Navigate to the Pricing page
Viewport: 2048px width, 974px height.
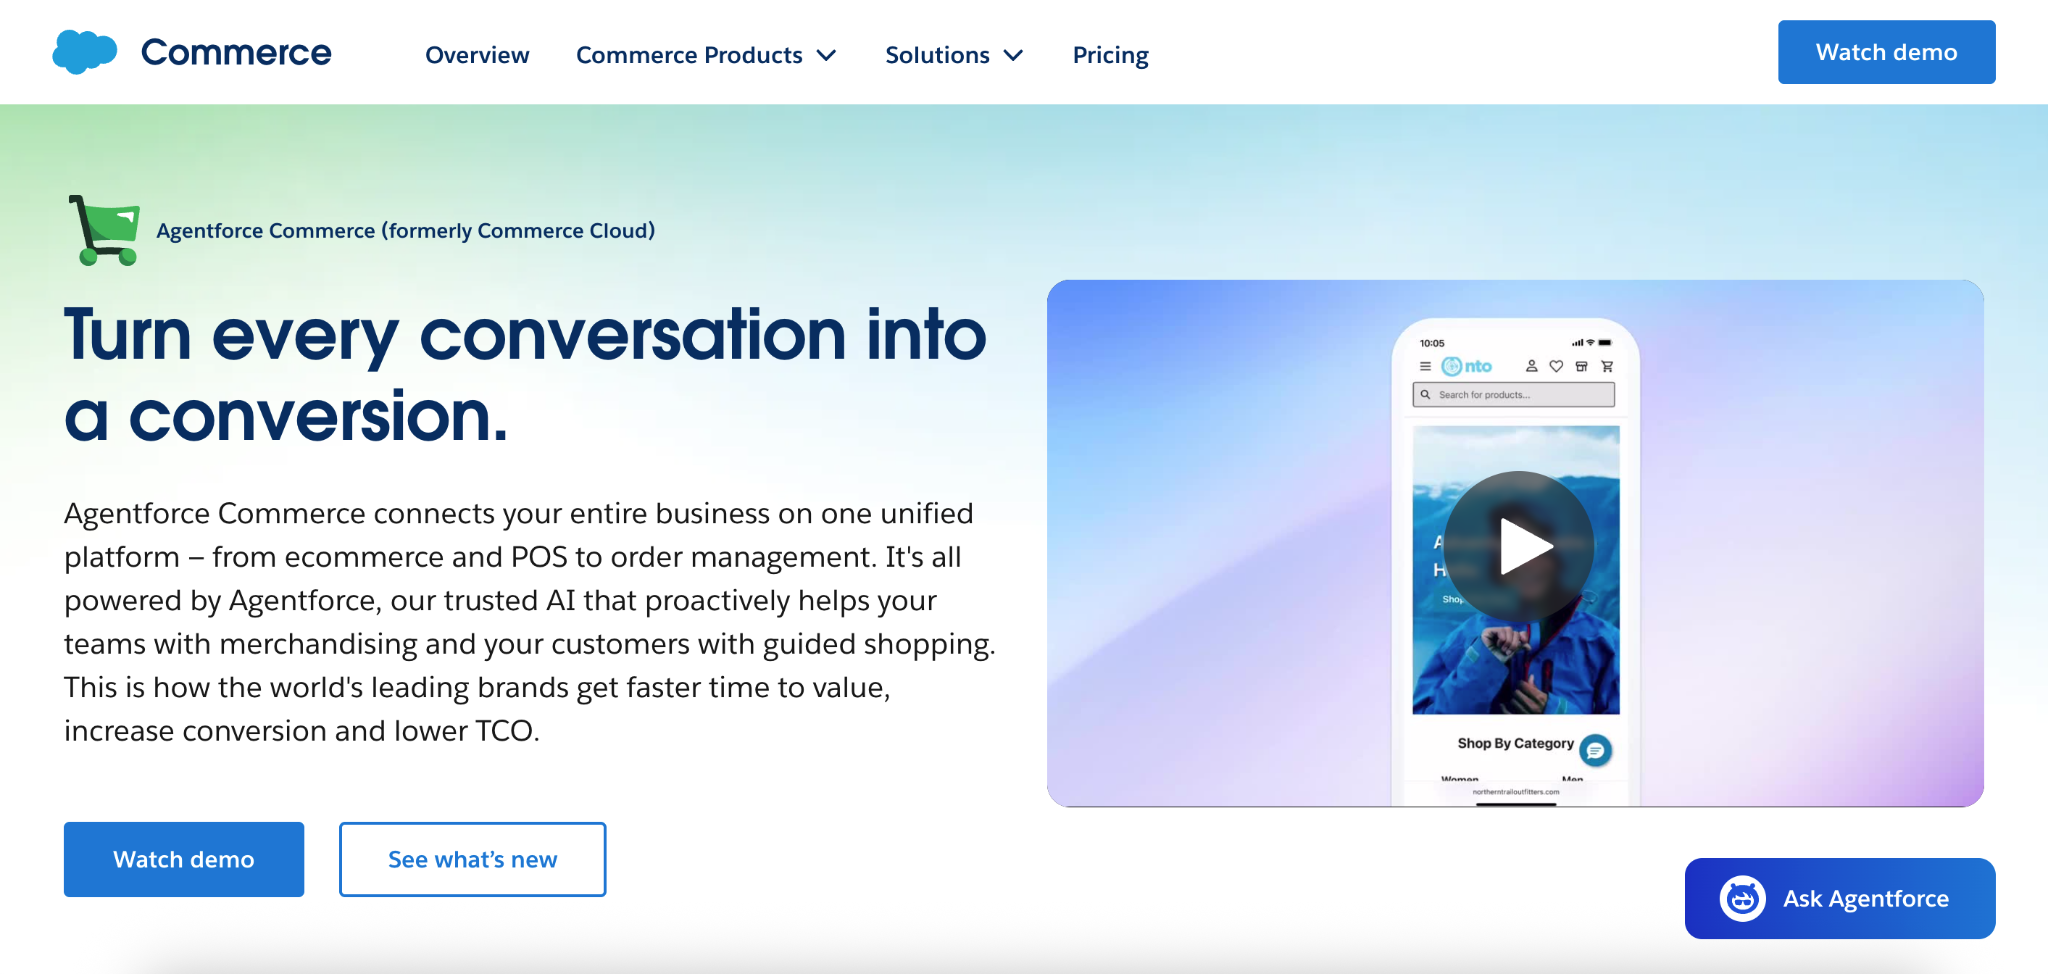coord(1110,55)
